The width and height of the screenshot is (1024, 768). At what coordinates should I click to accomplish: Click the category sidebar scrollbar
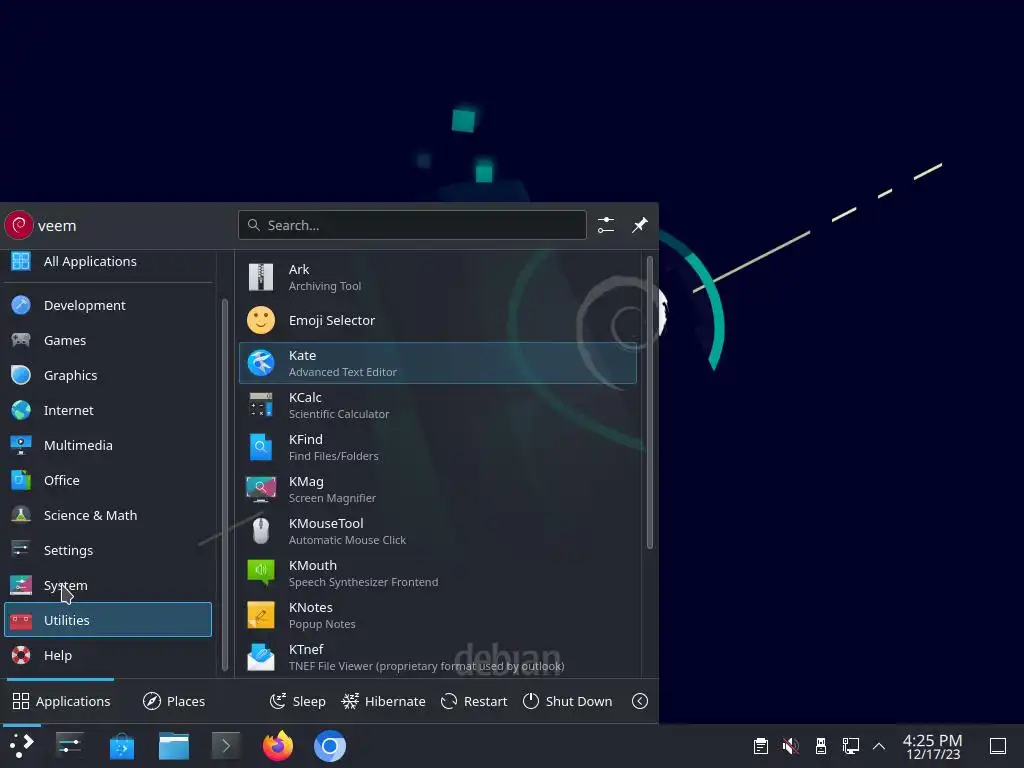click(225, 485)
